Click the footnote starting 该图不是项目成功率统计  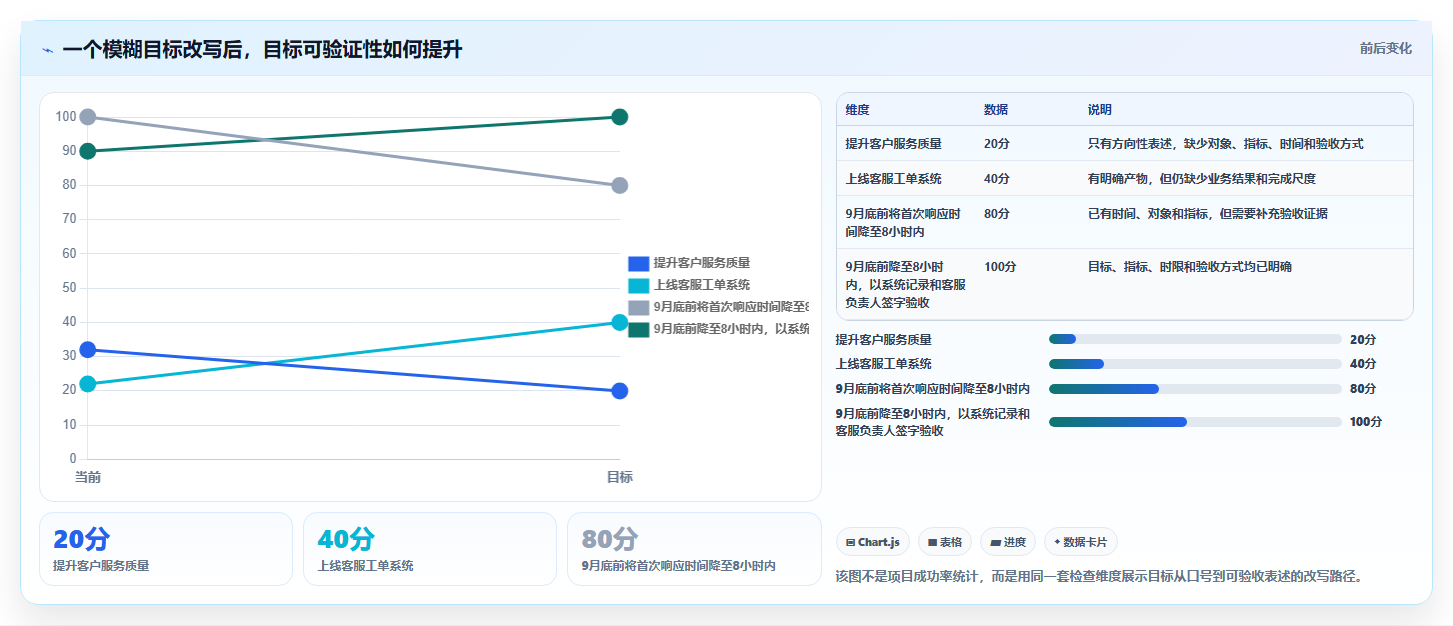point(1099,576)
